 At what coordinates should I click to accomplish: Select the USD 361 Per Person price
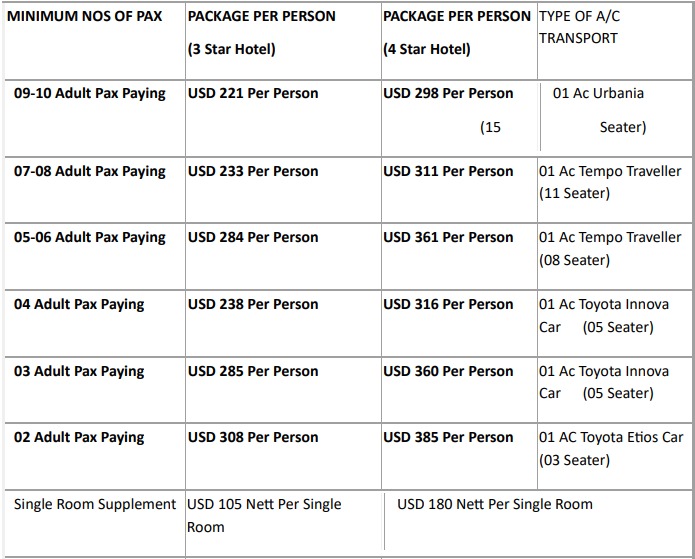(448, 237)
